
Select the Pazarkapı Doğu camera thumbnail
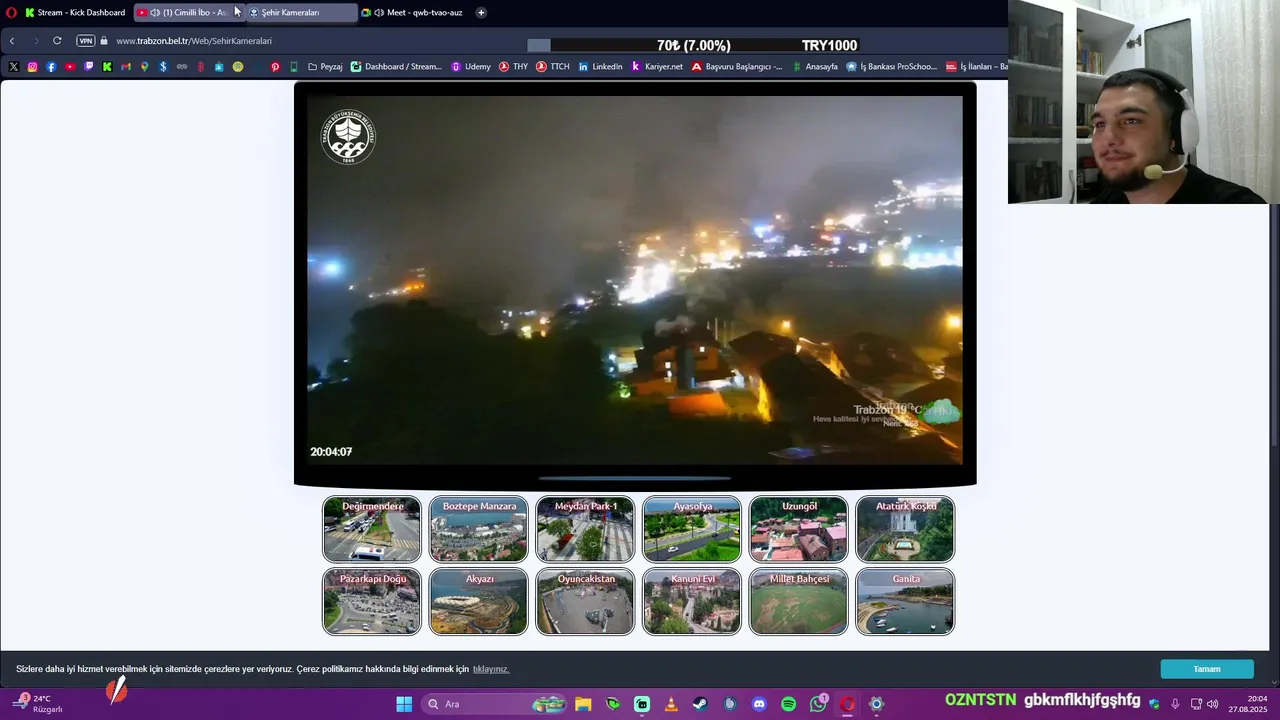(372, 601)
